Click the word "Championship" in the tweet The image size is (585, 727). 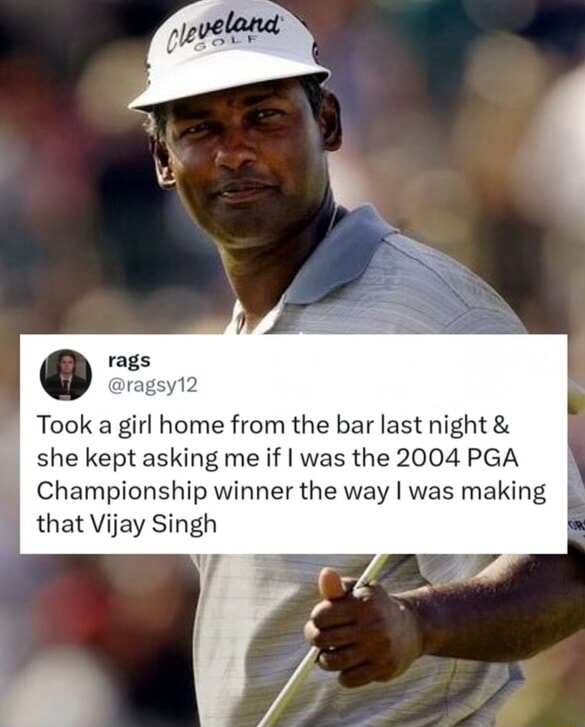coord(121,493)
